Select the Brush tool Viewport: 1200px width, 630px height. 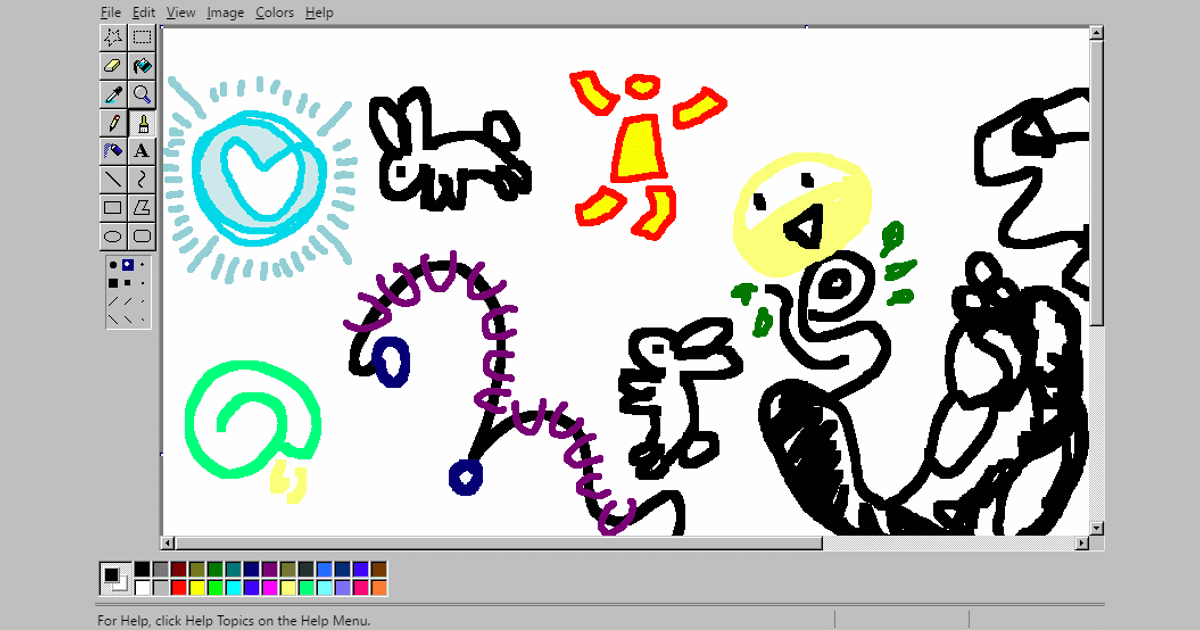coord(142,123)
